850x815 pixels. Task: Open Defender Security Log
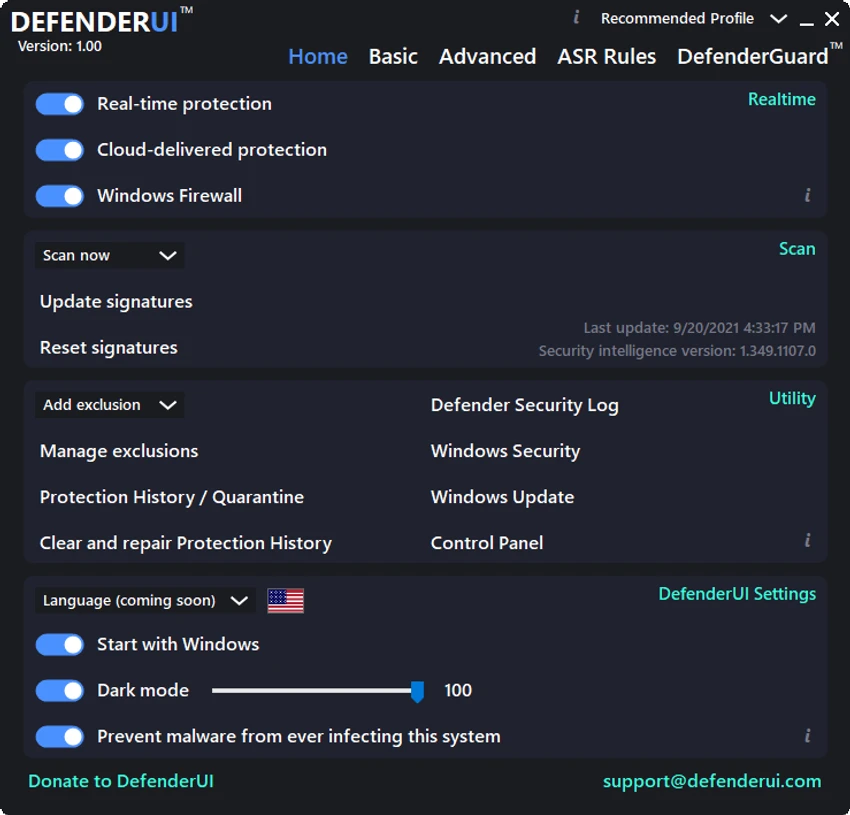(x=525, y=405)
